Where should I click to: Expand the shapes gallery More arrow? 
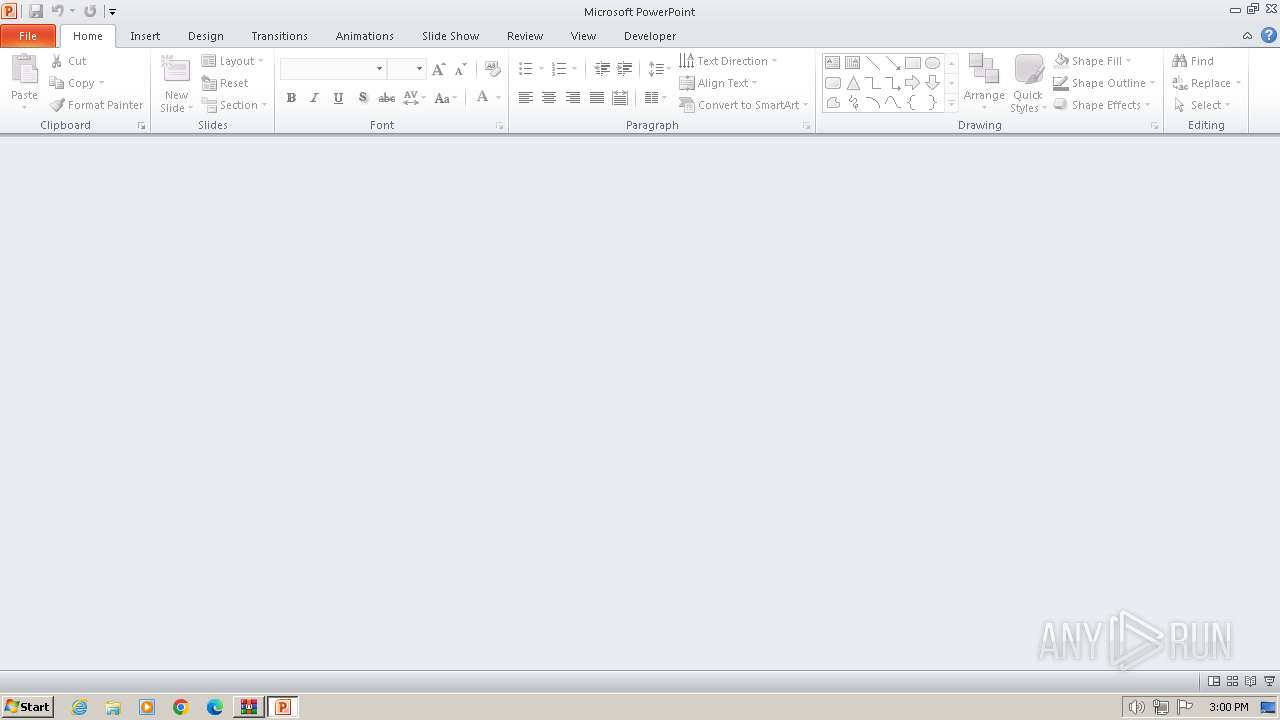[951, 103]
